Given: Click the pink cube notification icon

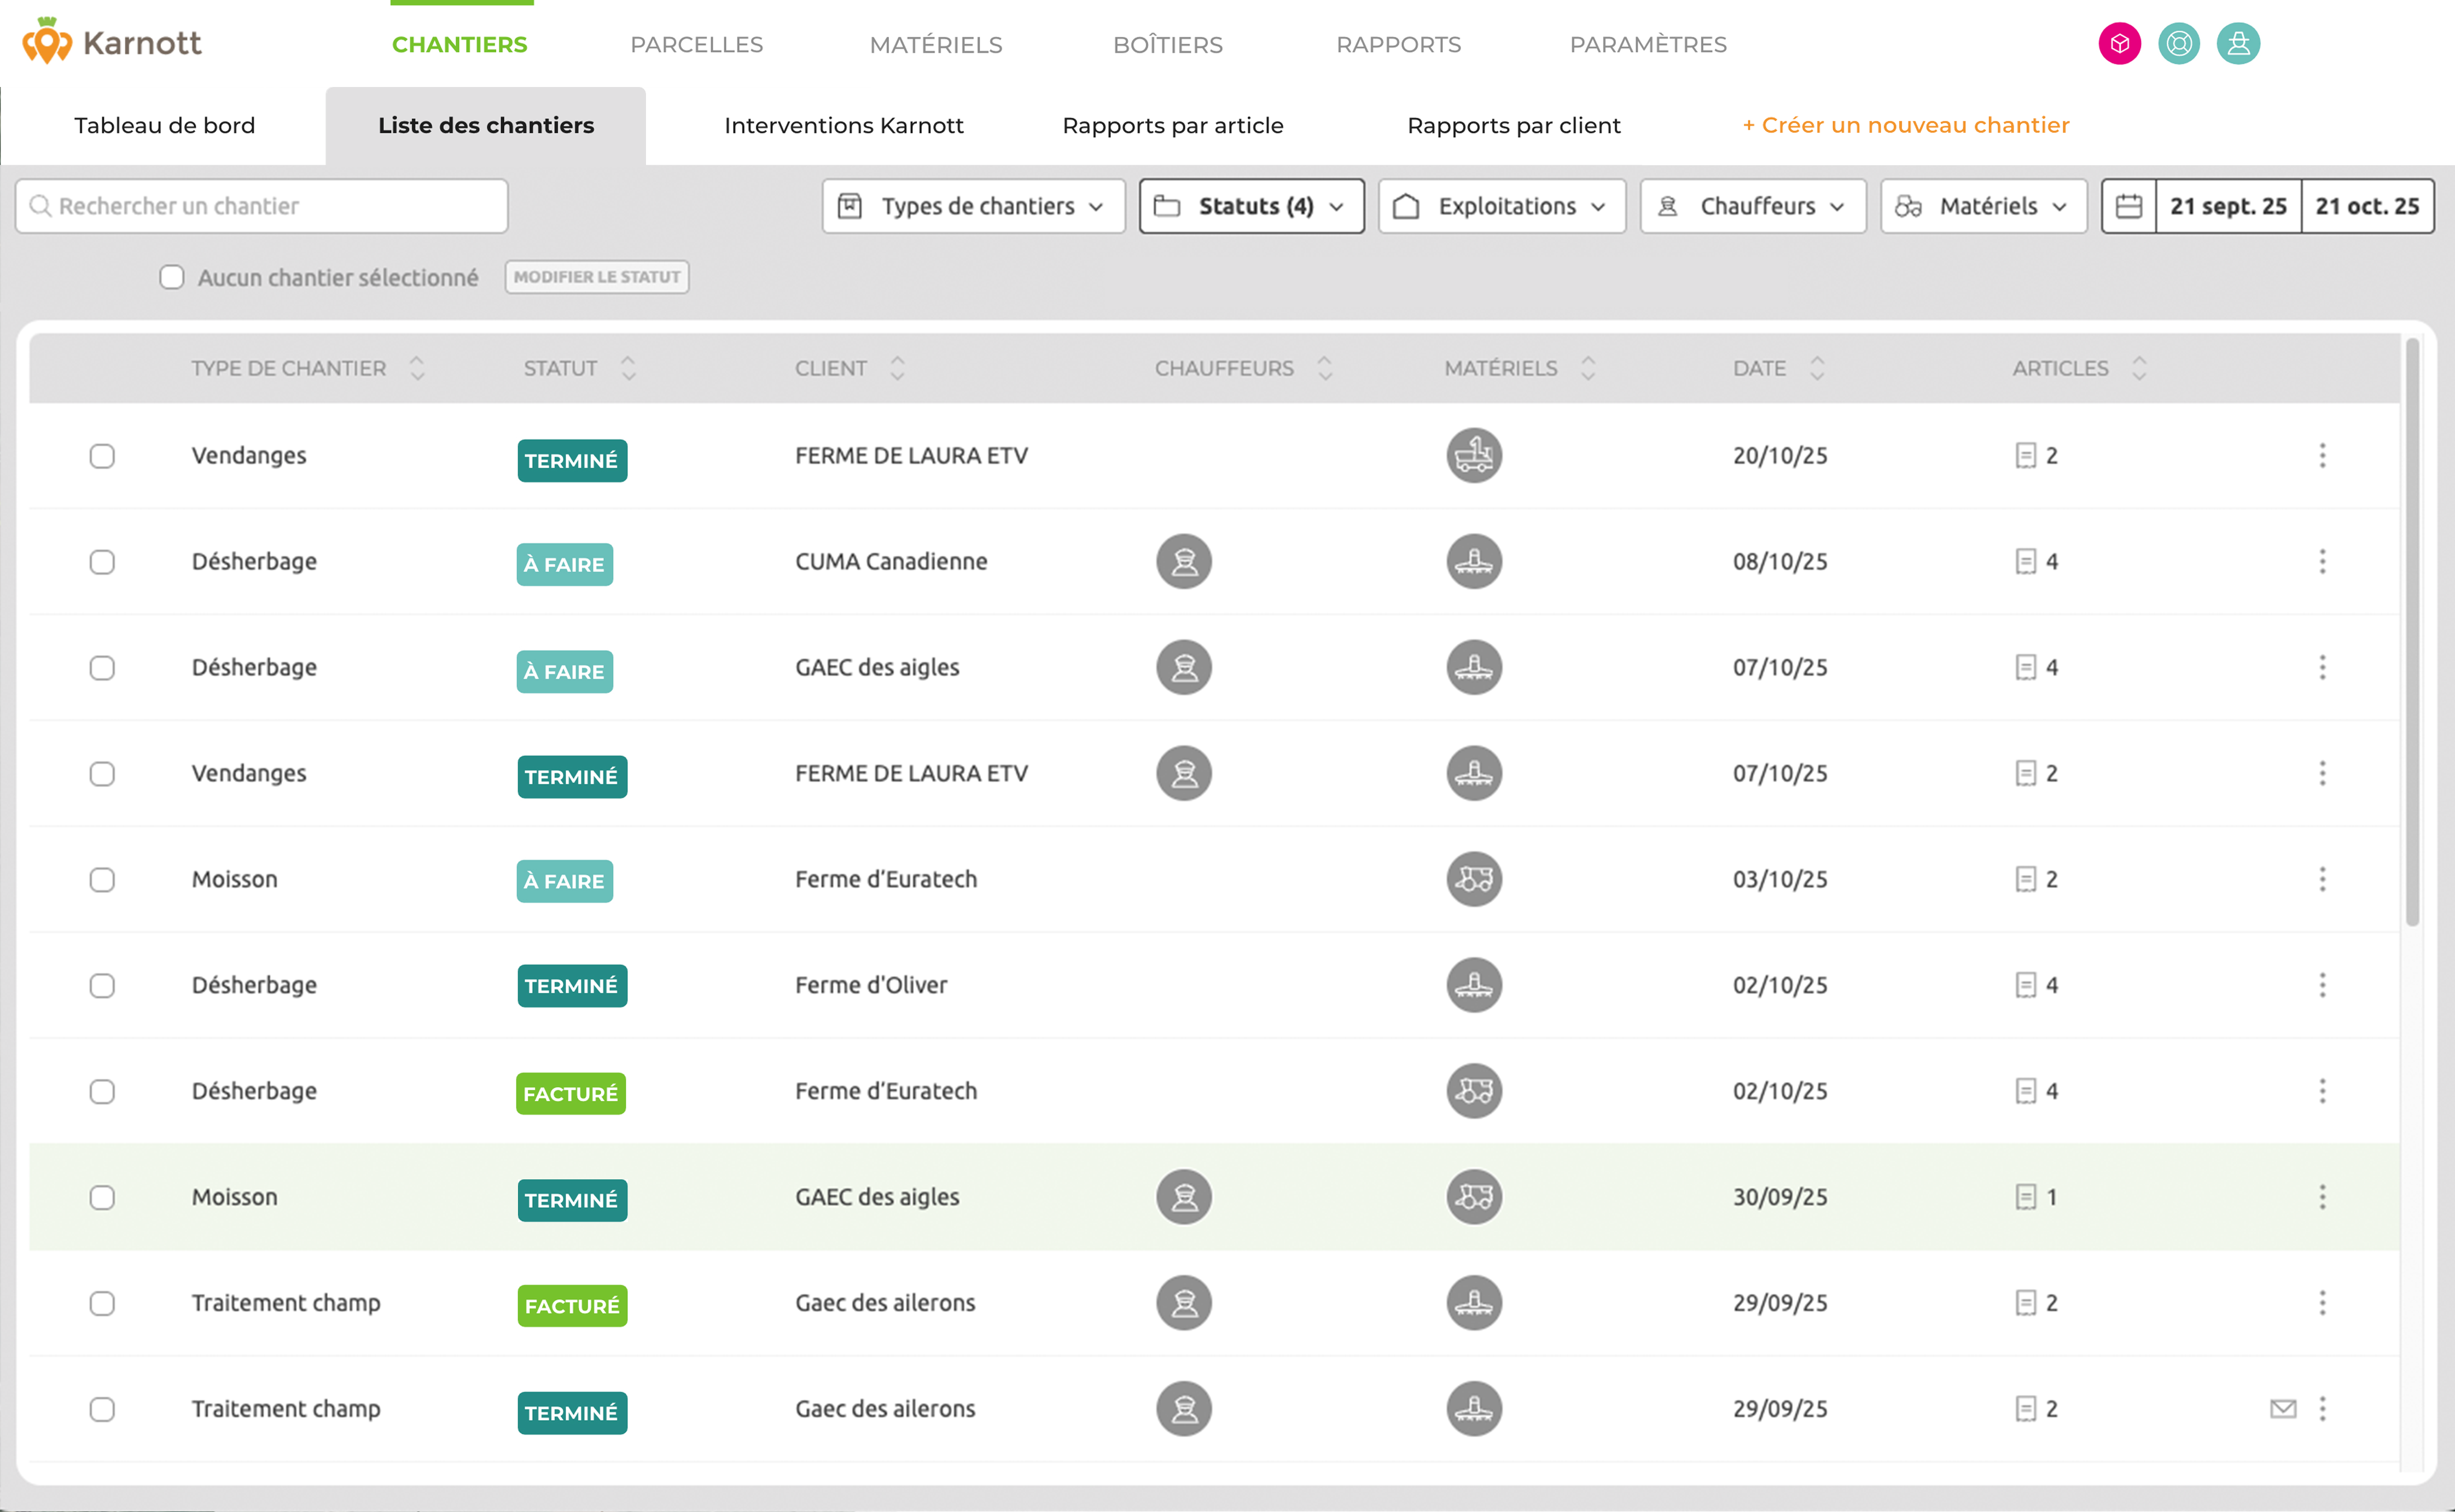Looking at the screenshot, I should coord(2120,43).
